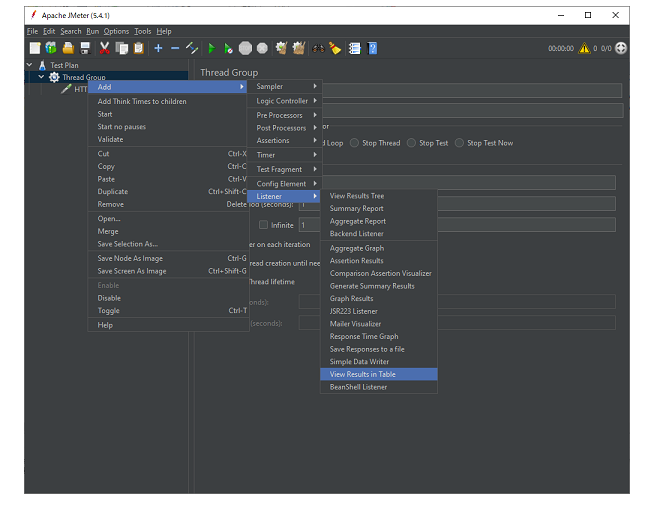
Task: Expand the Config Element submenu
Action: 284,184
